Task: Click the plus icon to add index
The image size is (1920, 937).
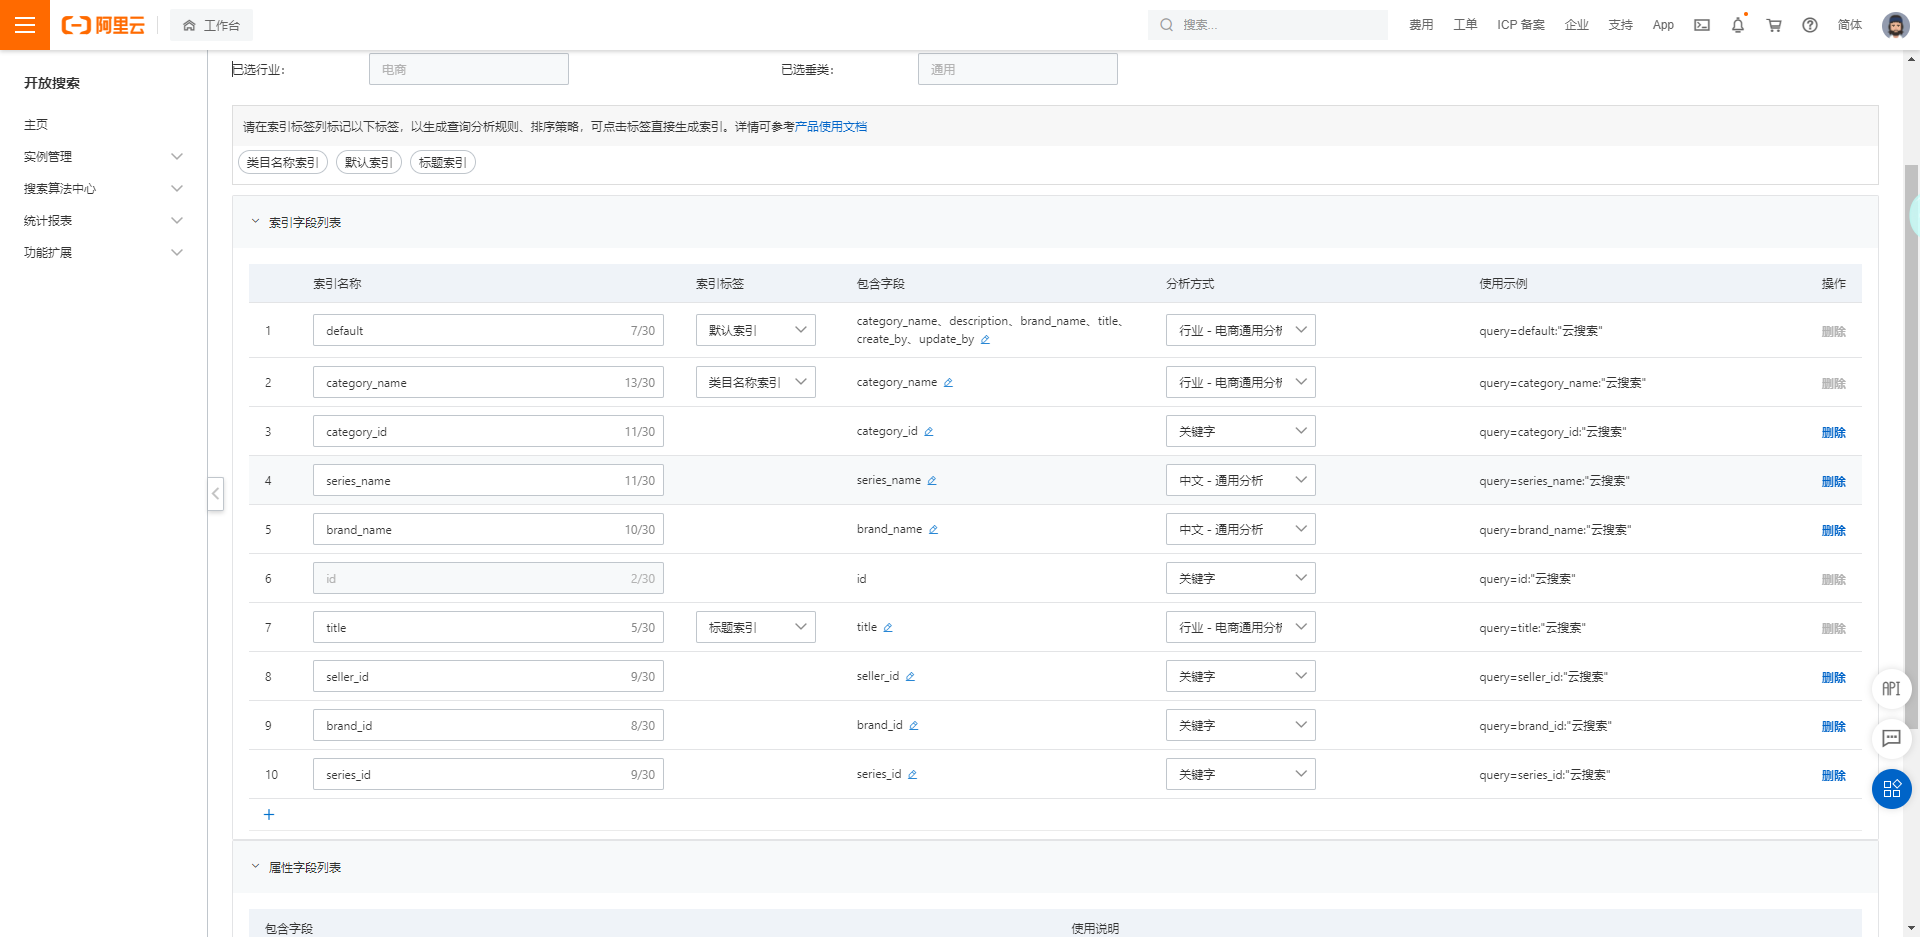Action: point(269,815)
